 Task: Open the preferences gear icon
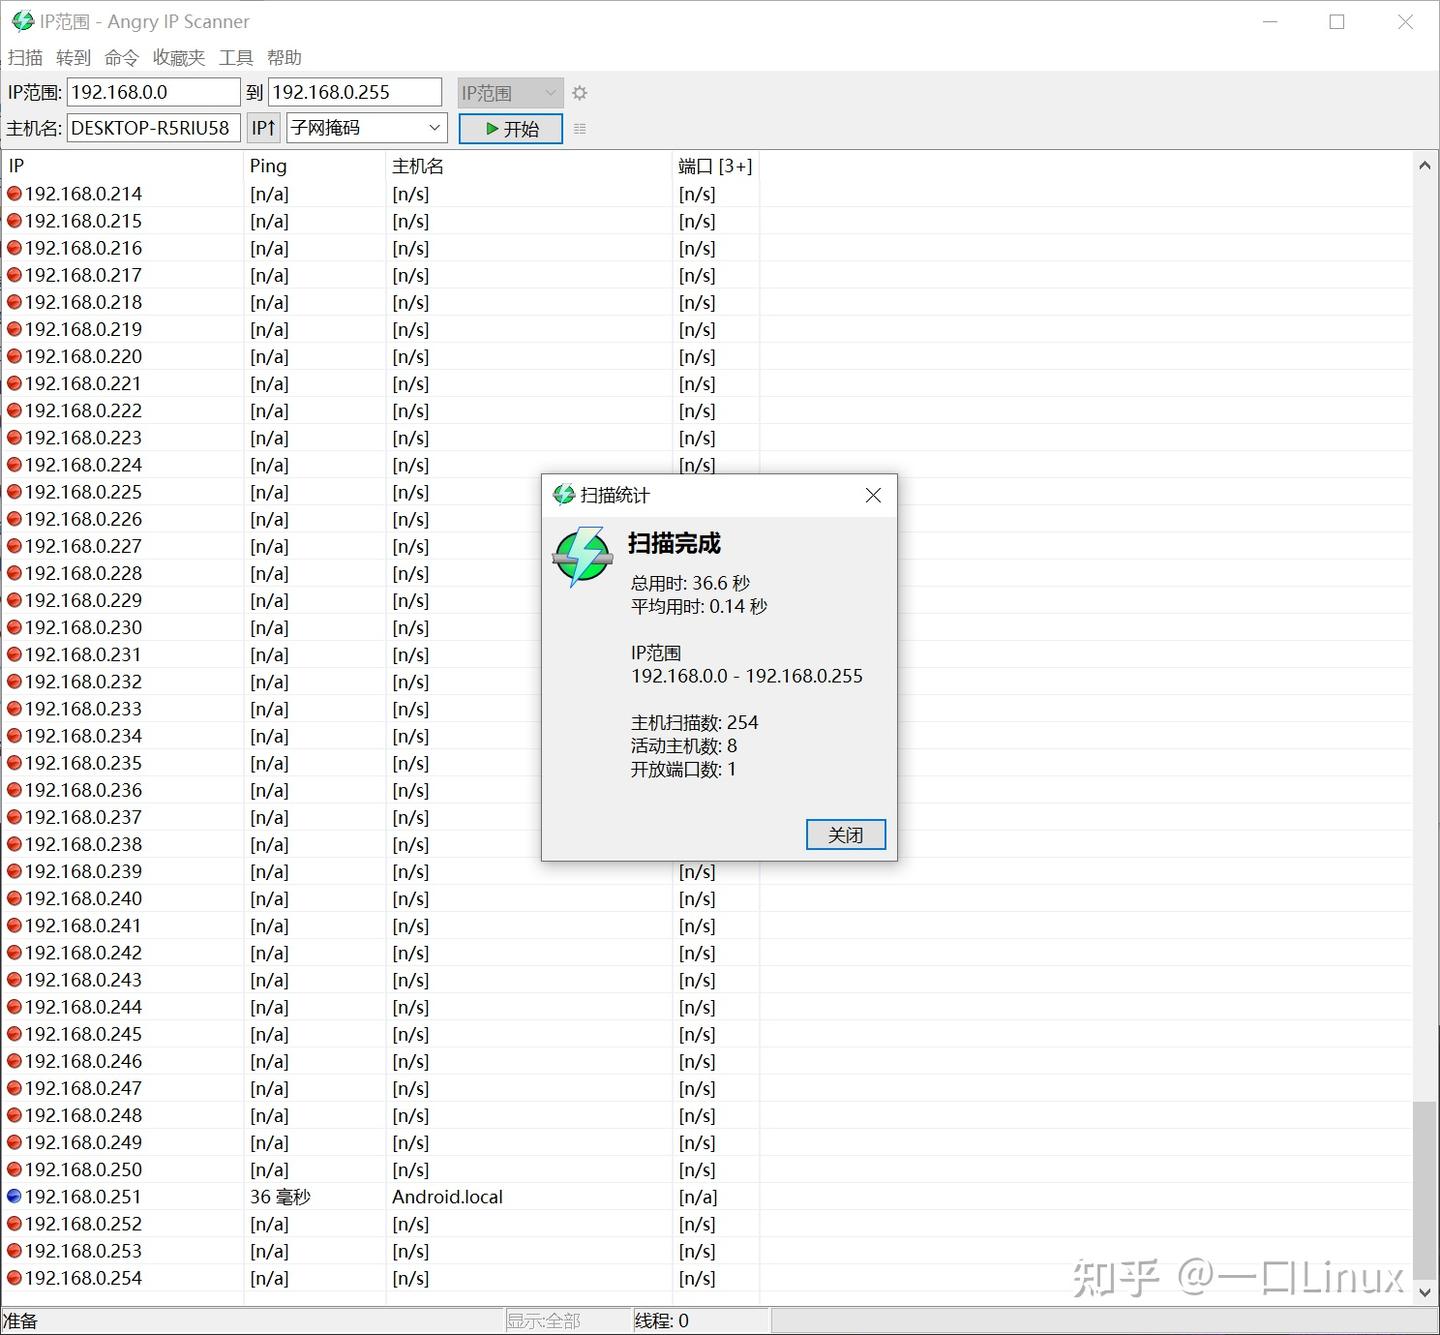click(579, 93)
